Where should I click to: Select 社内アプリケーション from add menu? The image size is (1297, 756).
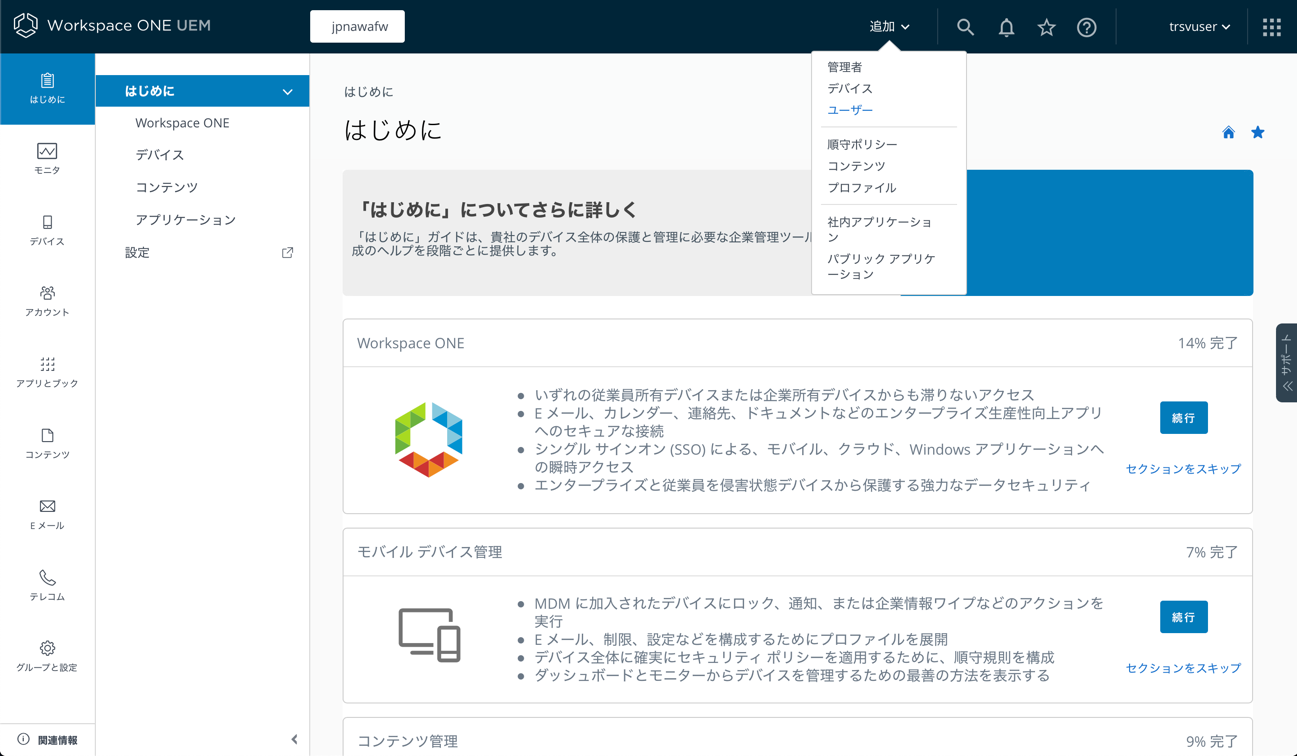(879, 229)
